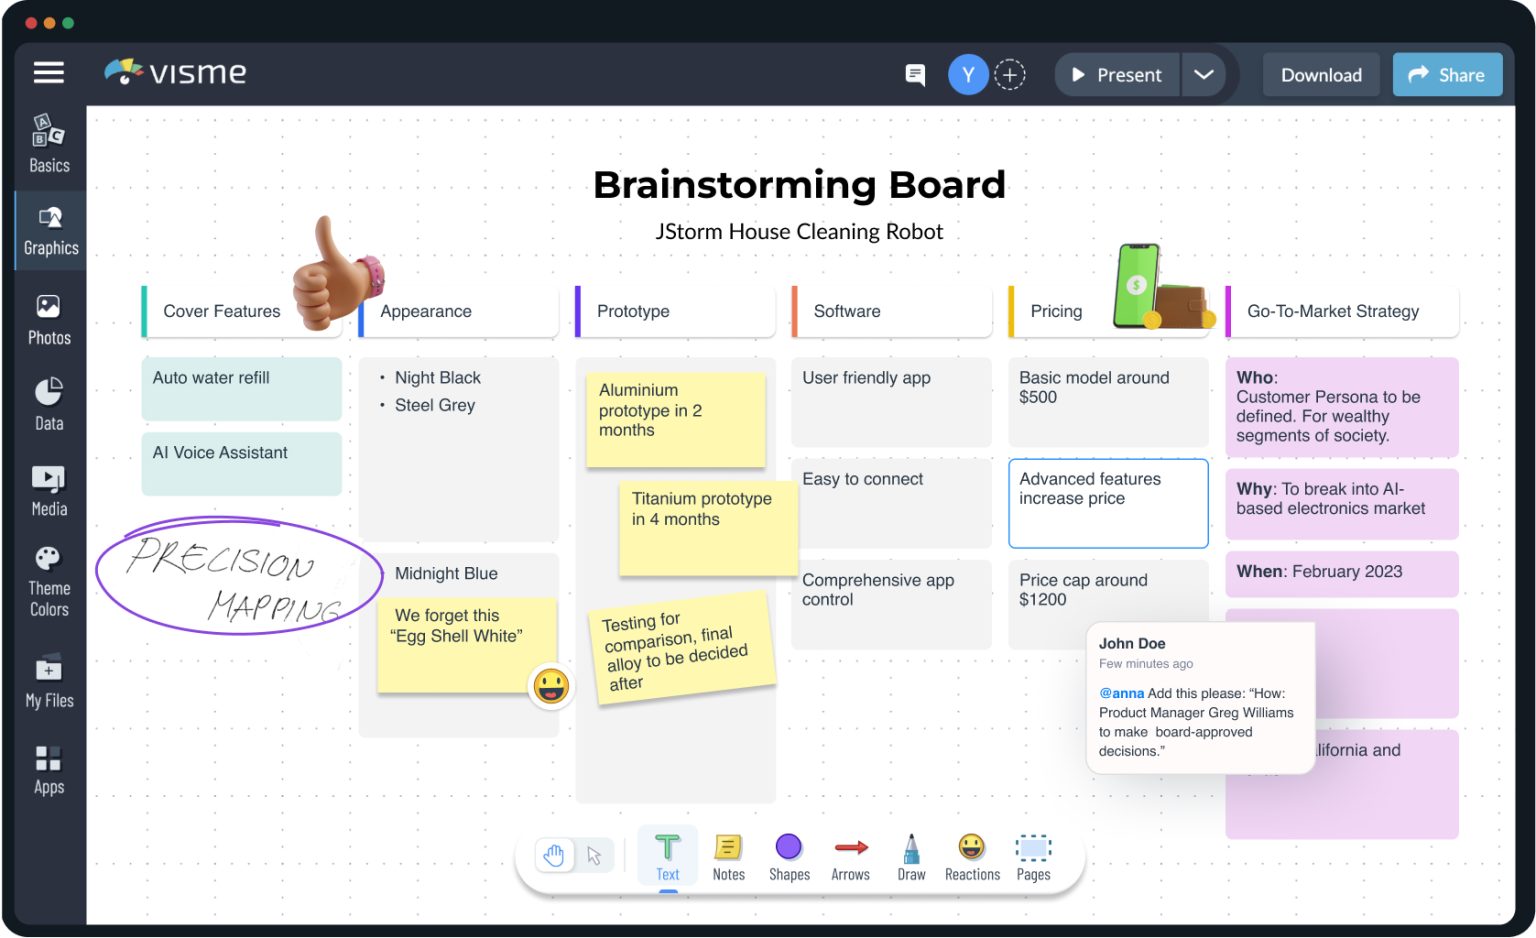This screenshot has width=1536, height=938.
Task: Open the Pages panel
Action: pos(1033,855)
